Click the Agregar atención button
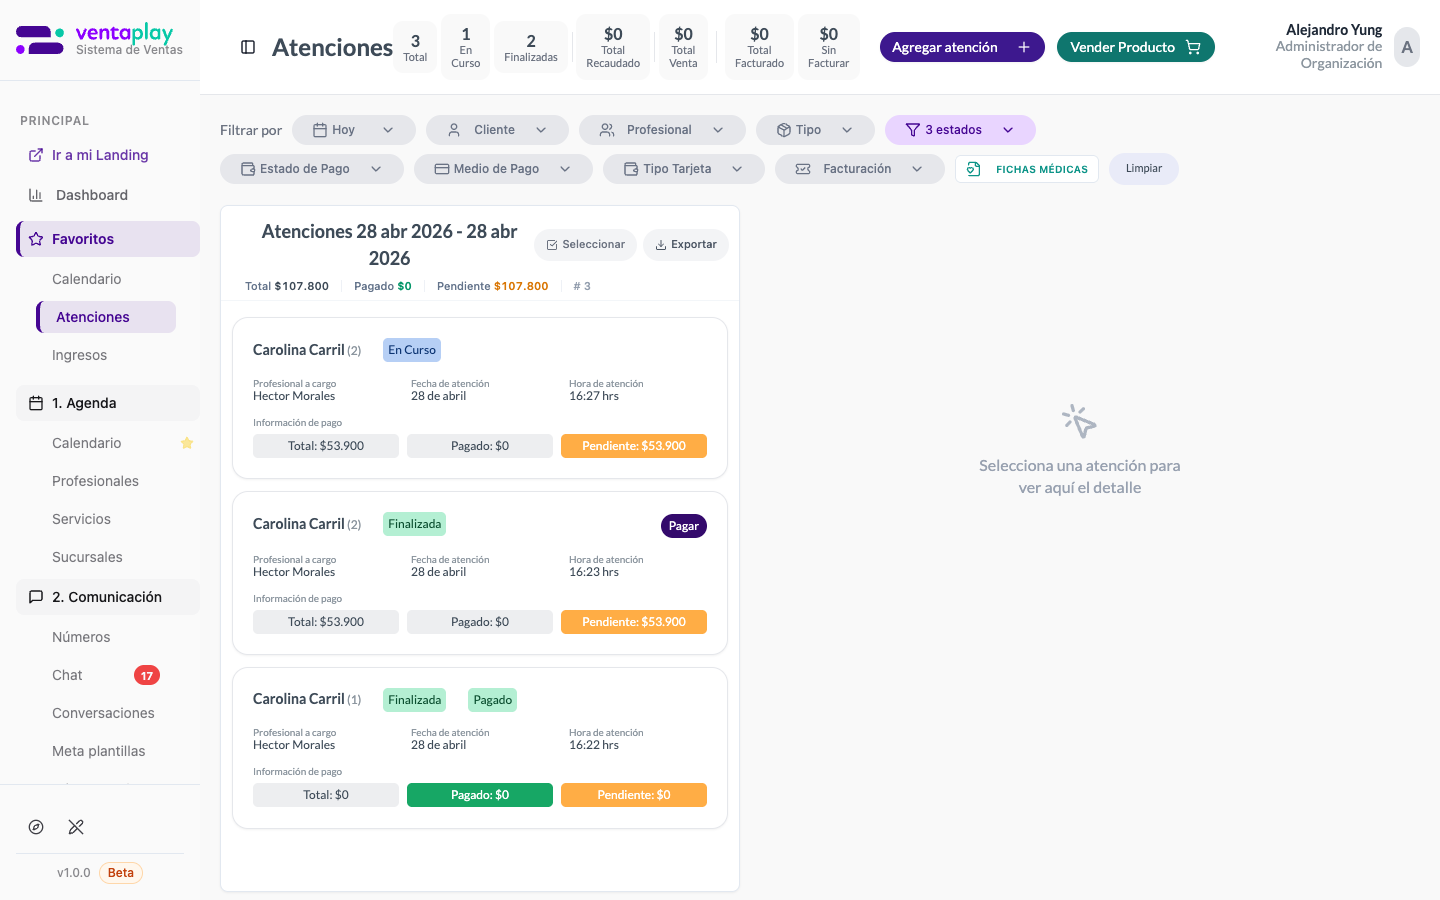Image resolution: width=1440 pixels, height=900 pixels. click(961, 47)
